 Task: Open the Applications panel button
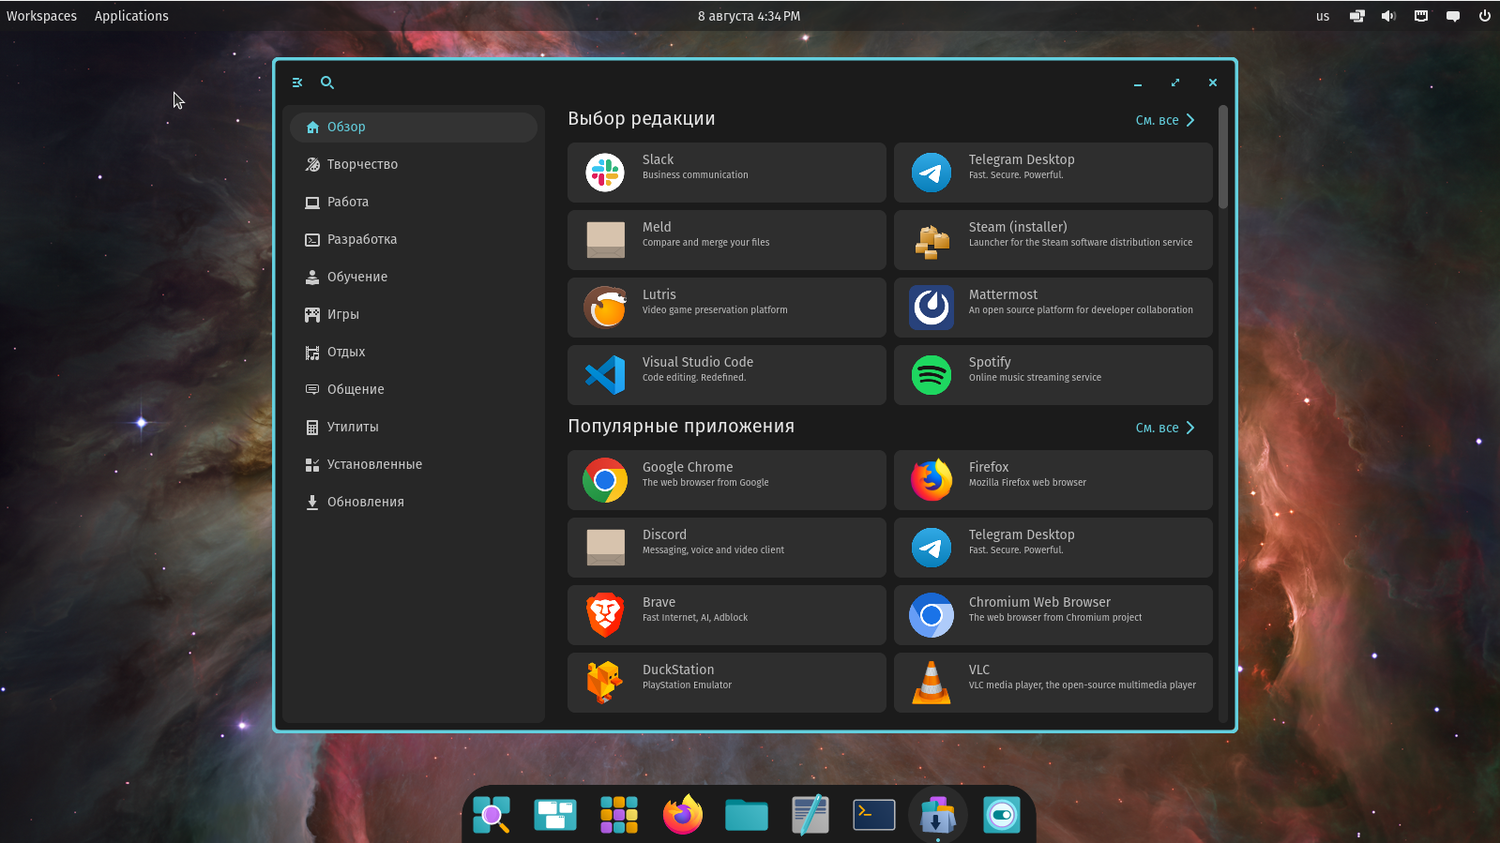tap(132, 16)
